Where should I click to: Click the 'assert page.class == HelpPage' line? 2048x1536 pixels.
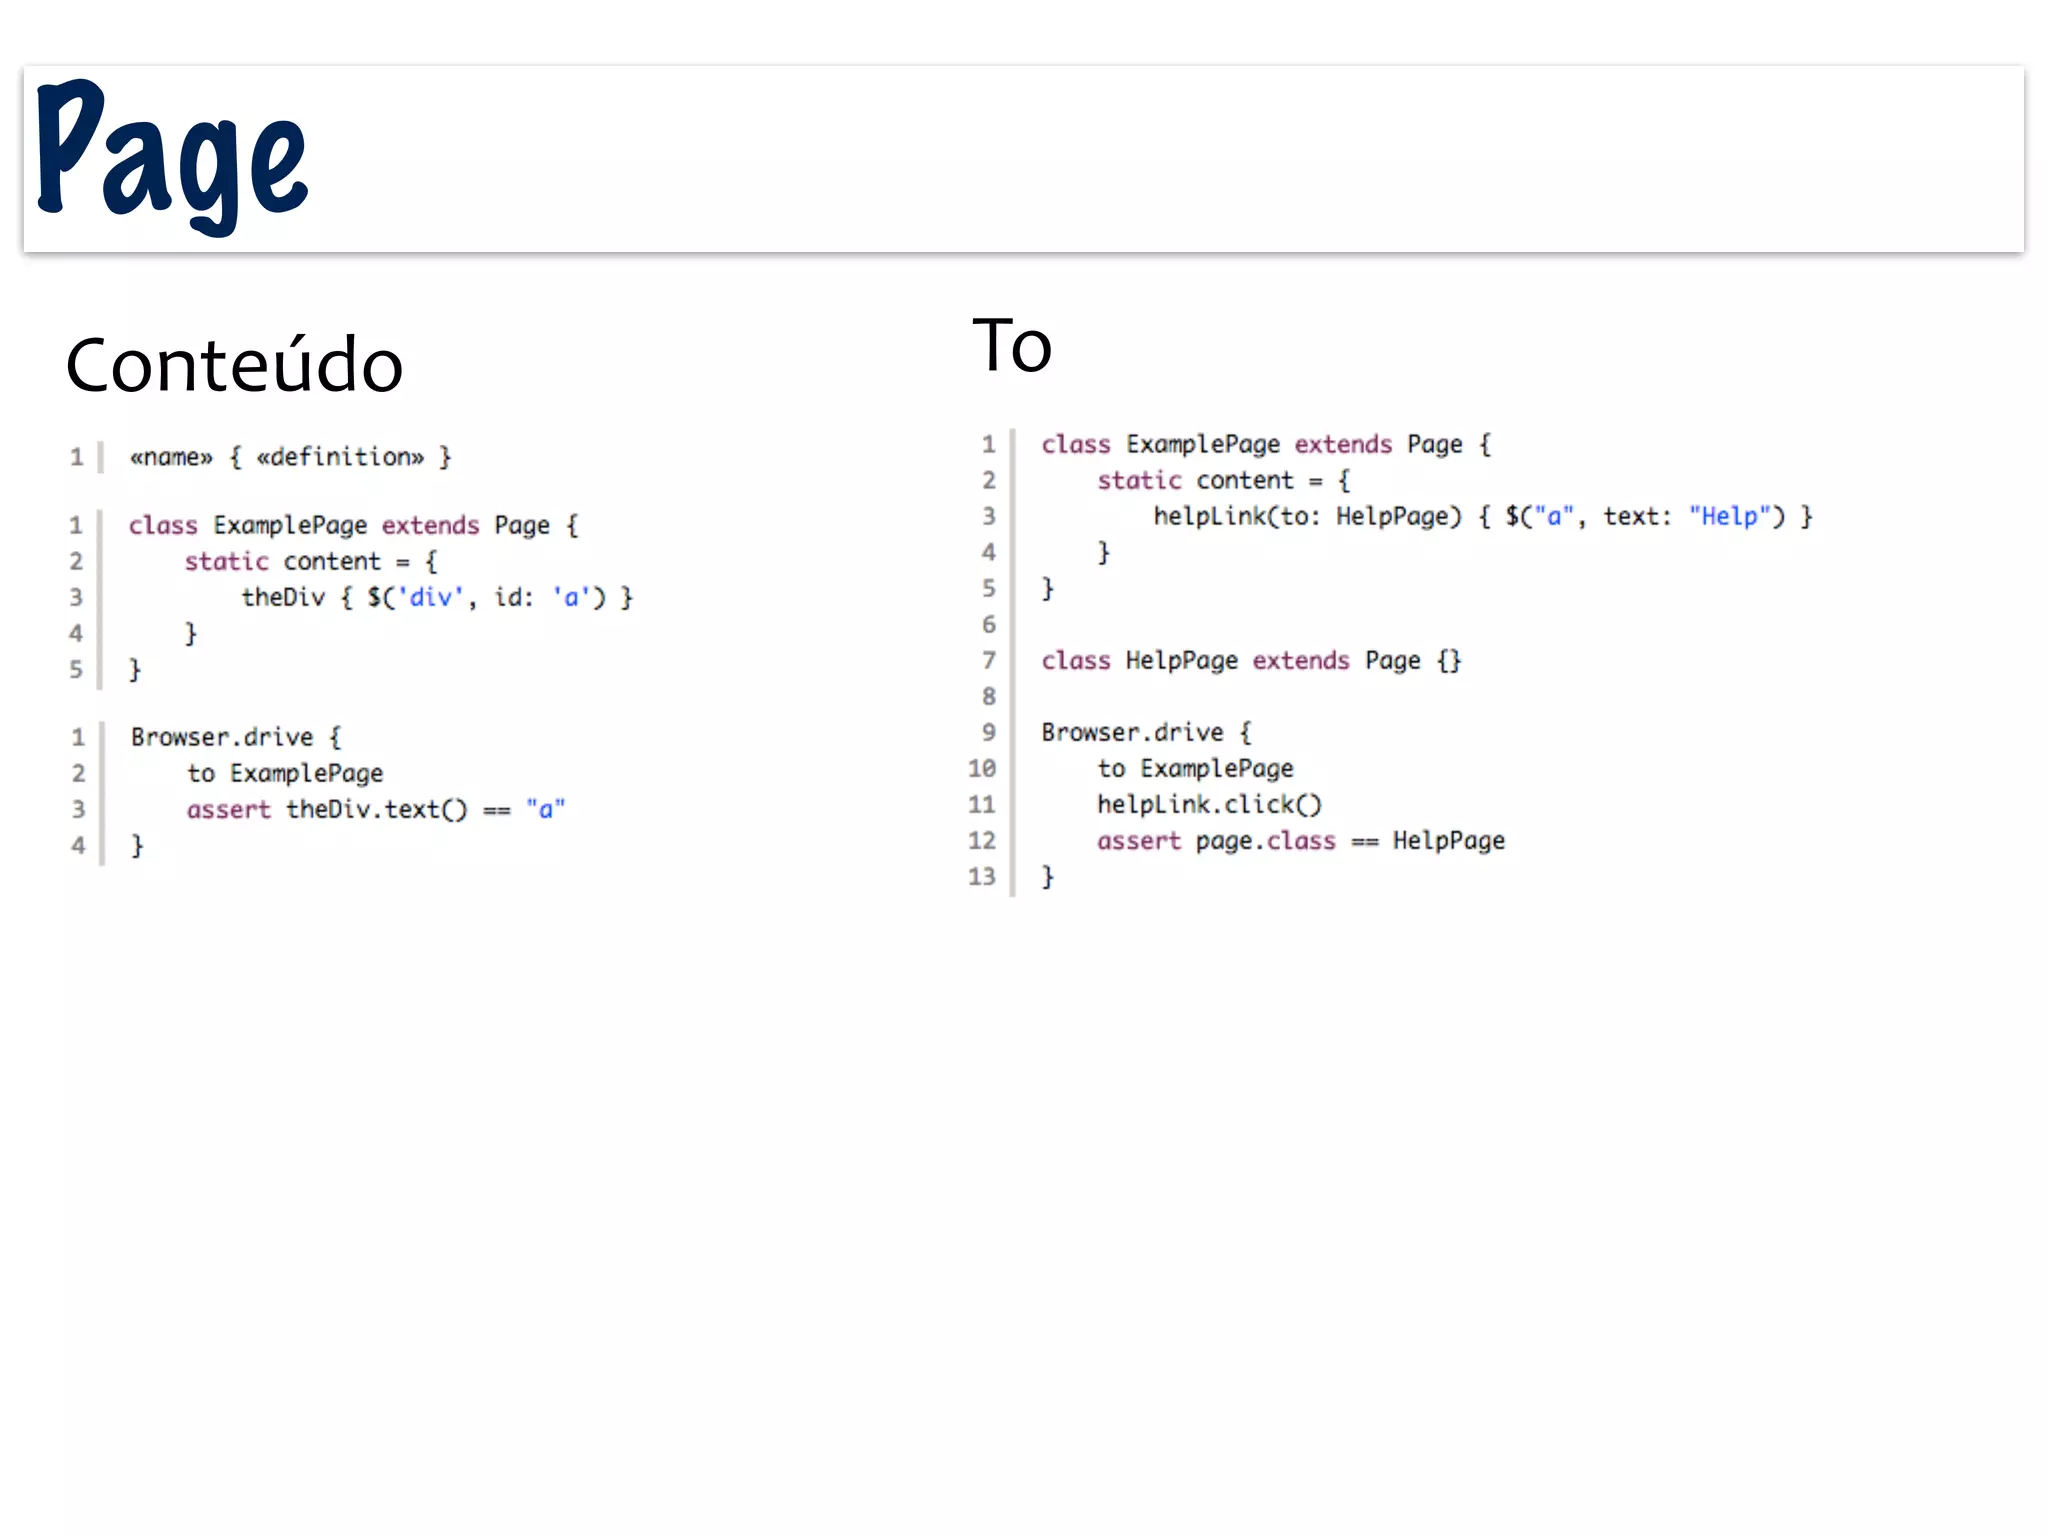point(1300,841)
